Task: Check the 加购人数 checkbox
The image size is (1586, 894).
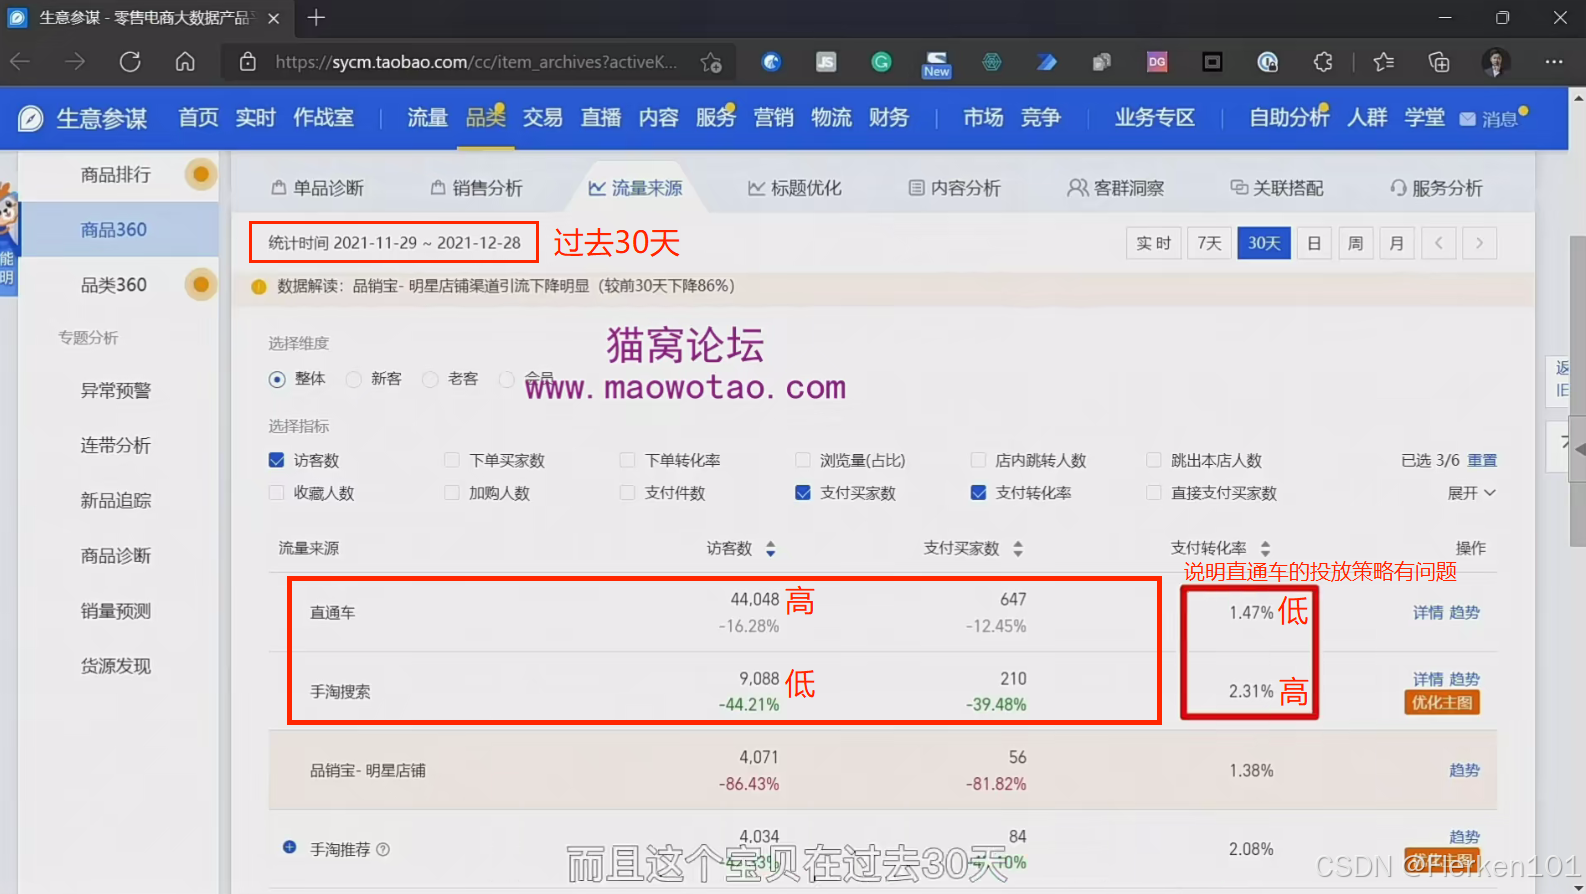Action: coord(452,492)
